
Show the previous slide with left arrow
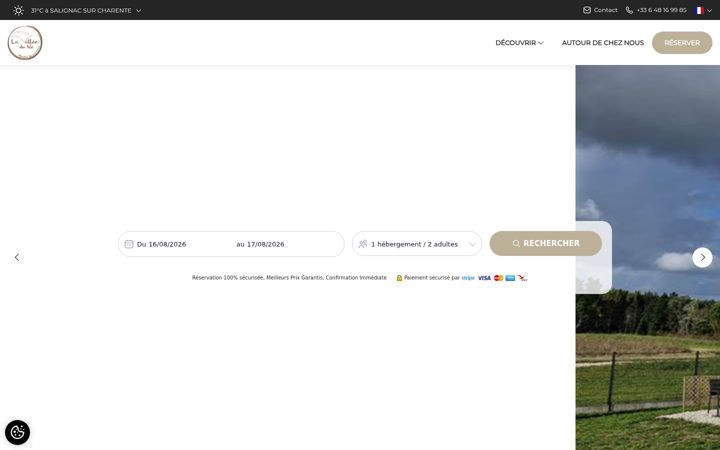pyautogui.click(x=17, y=257)
